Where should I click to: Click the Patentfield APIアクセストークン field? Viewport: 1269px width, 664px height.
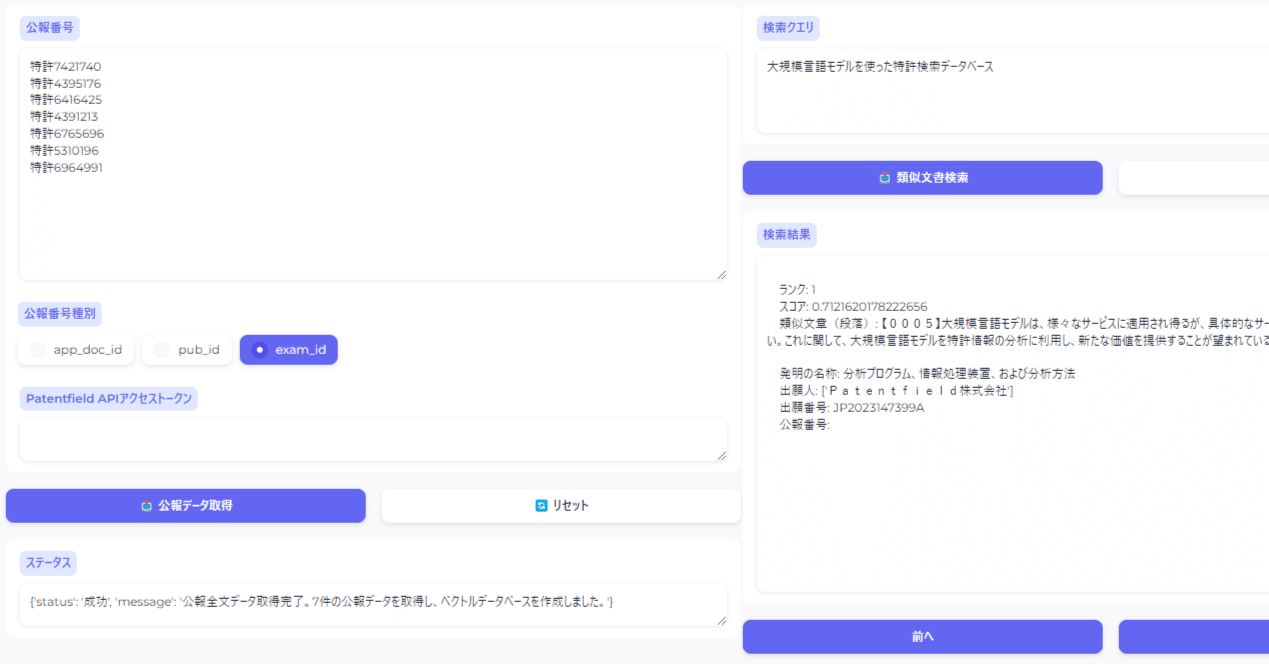point(370,440)
